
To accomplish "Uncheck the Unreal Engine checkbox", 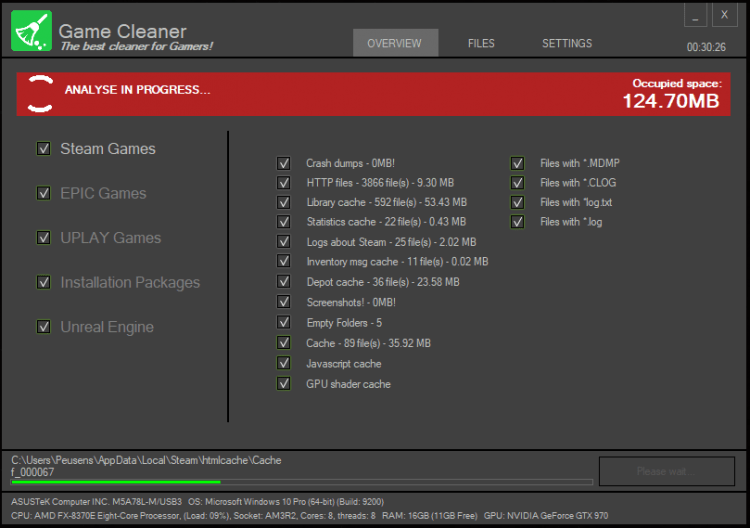I will (x=44, y=327).
